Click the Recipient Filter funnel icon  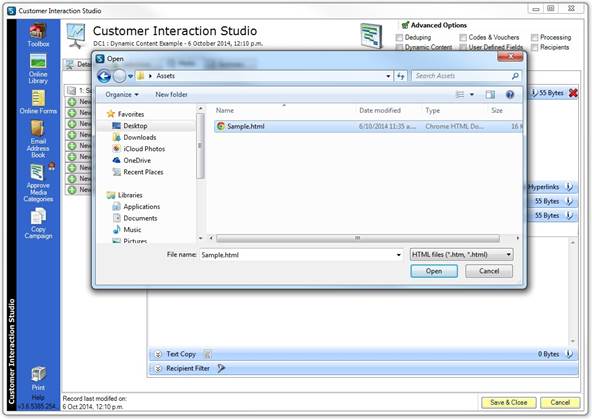pos(221,368)
